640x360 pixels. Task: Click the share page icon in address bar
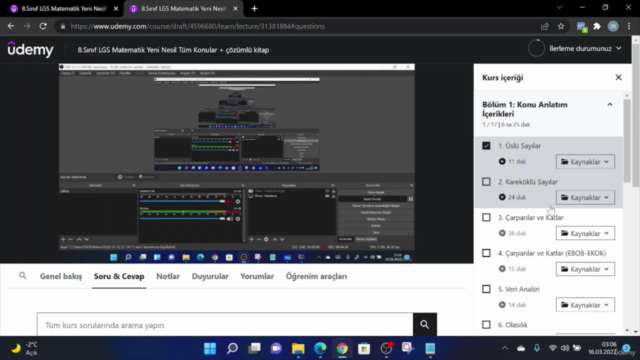tap(545, 26)
